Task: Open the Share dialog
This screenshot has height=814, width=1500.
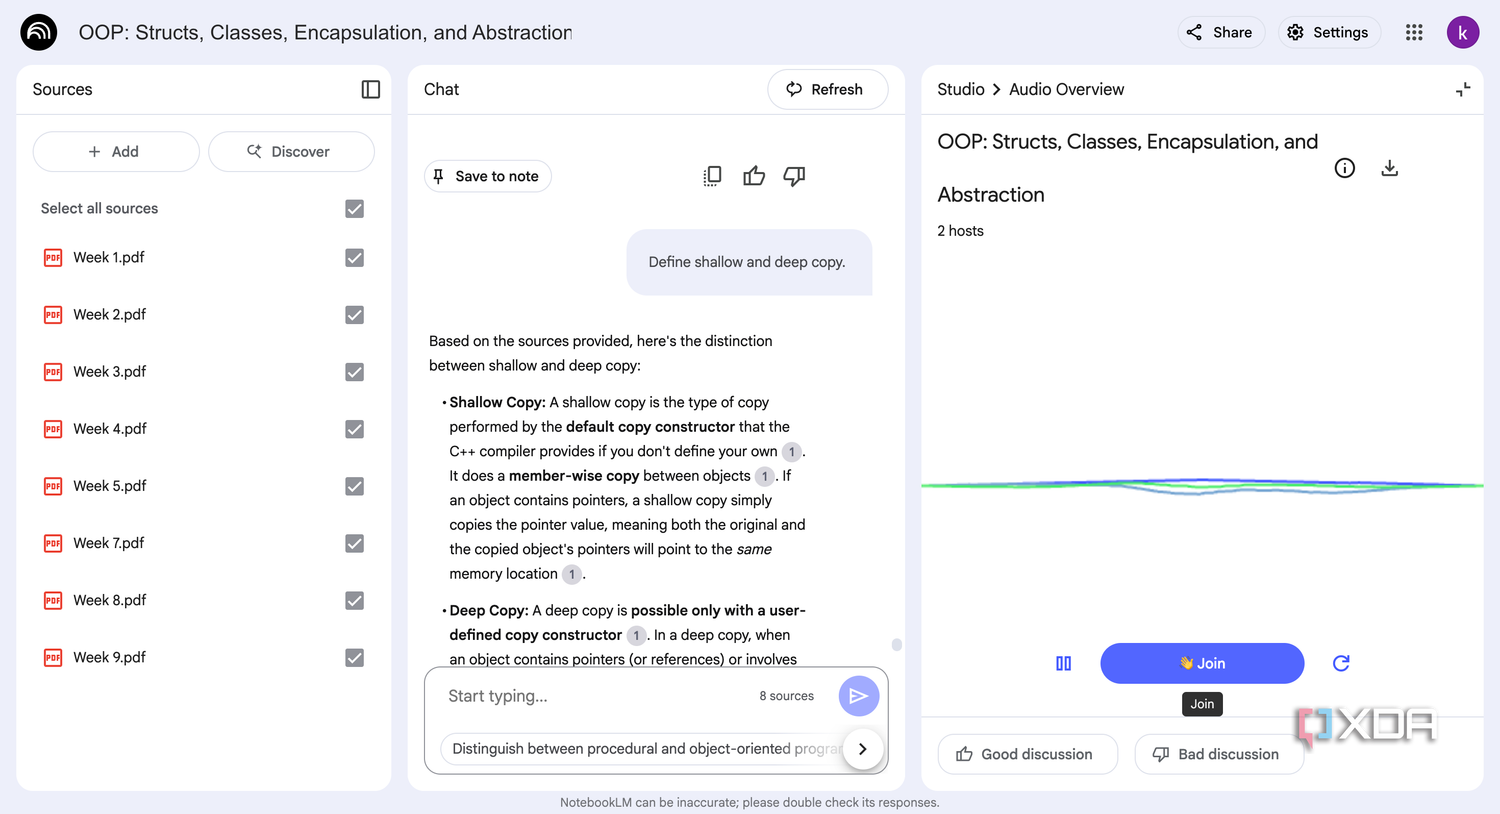Action: [1221, 32]
